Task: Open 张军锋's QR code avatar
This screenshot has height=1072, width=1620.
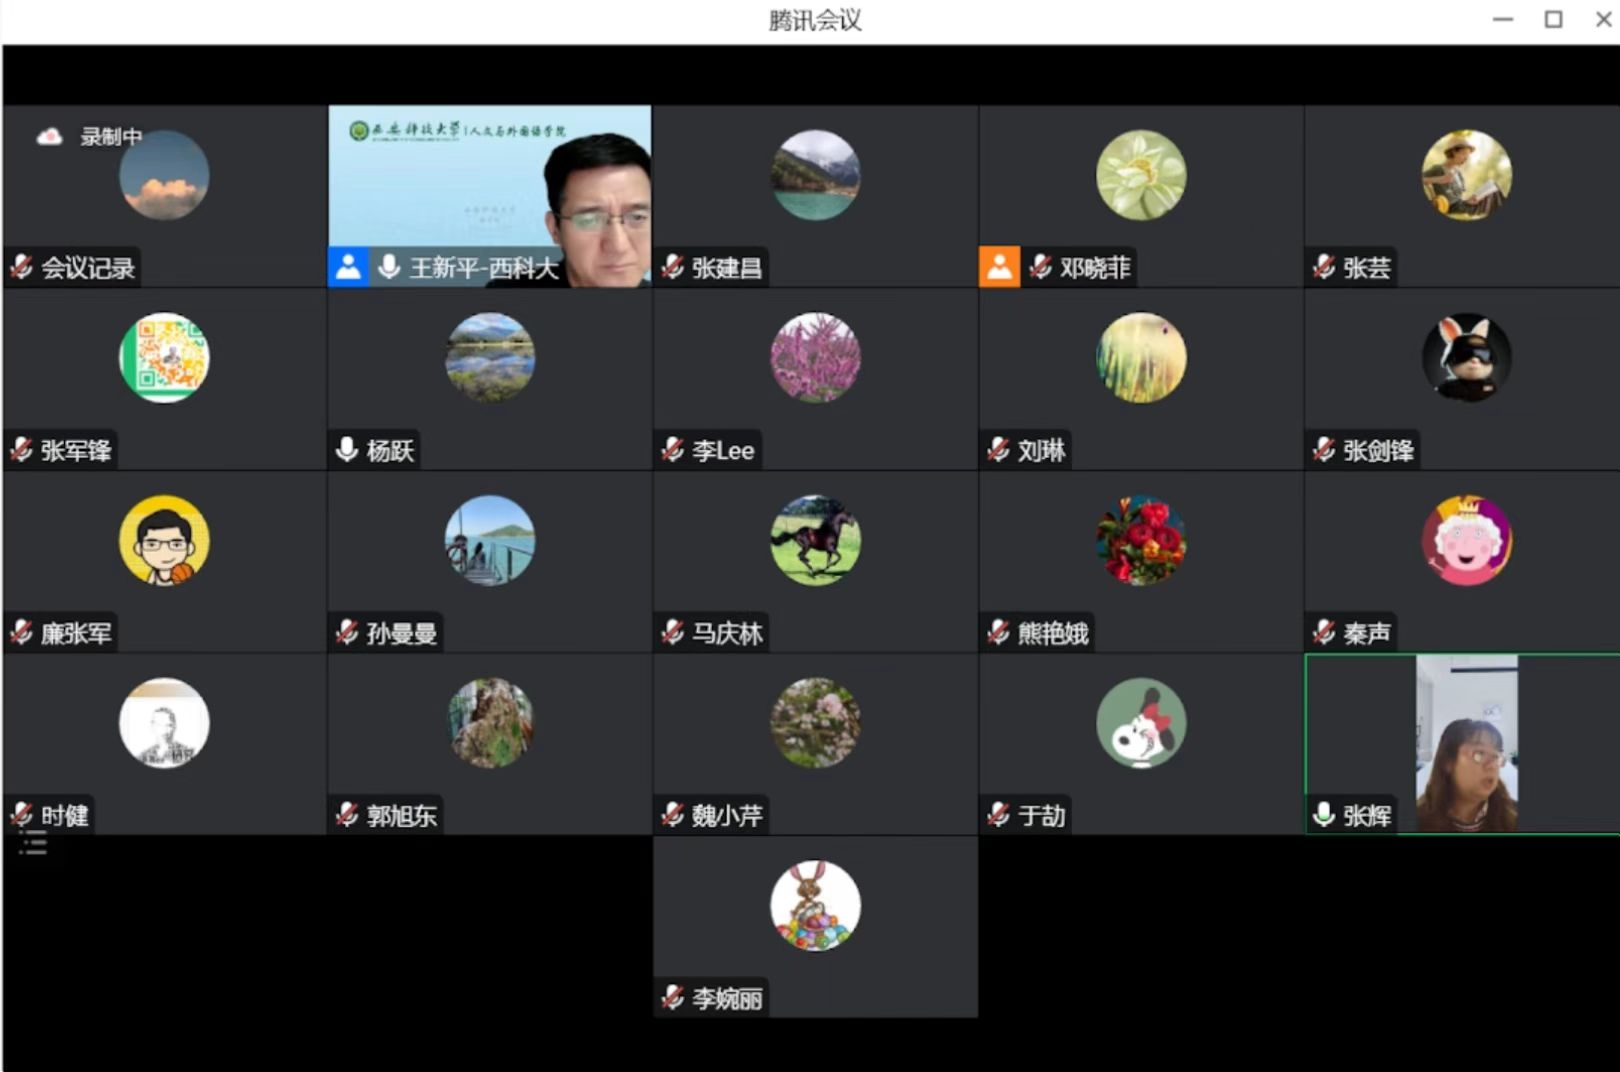Action: click(164, 358)
